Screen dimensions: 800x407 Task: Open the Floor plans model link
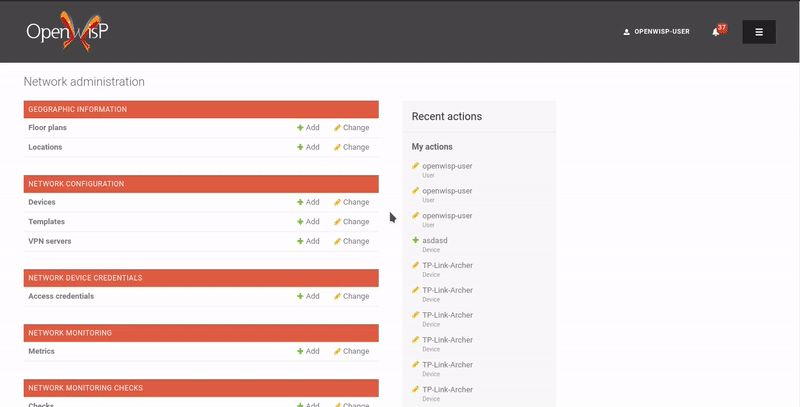click(x=47, y=128)
